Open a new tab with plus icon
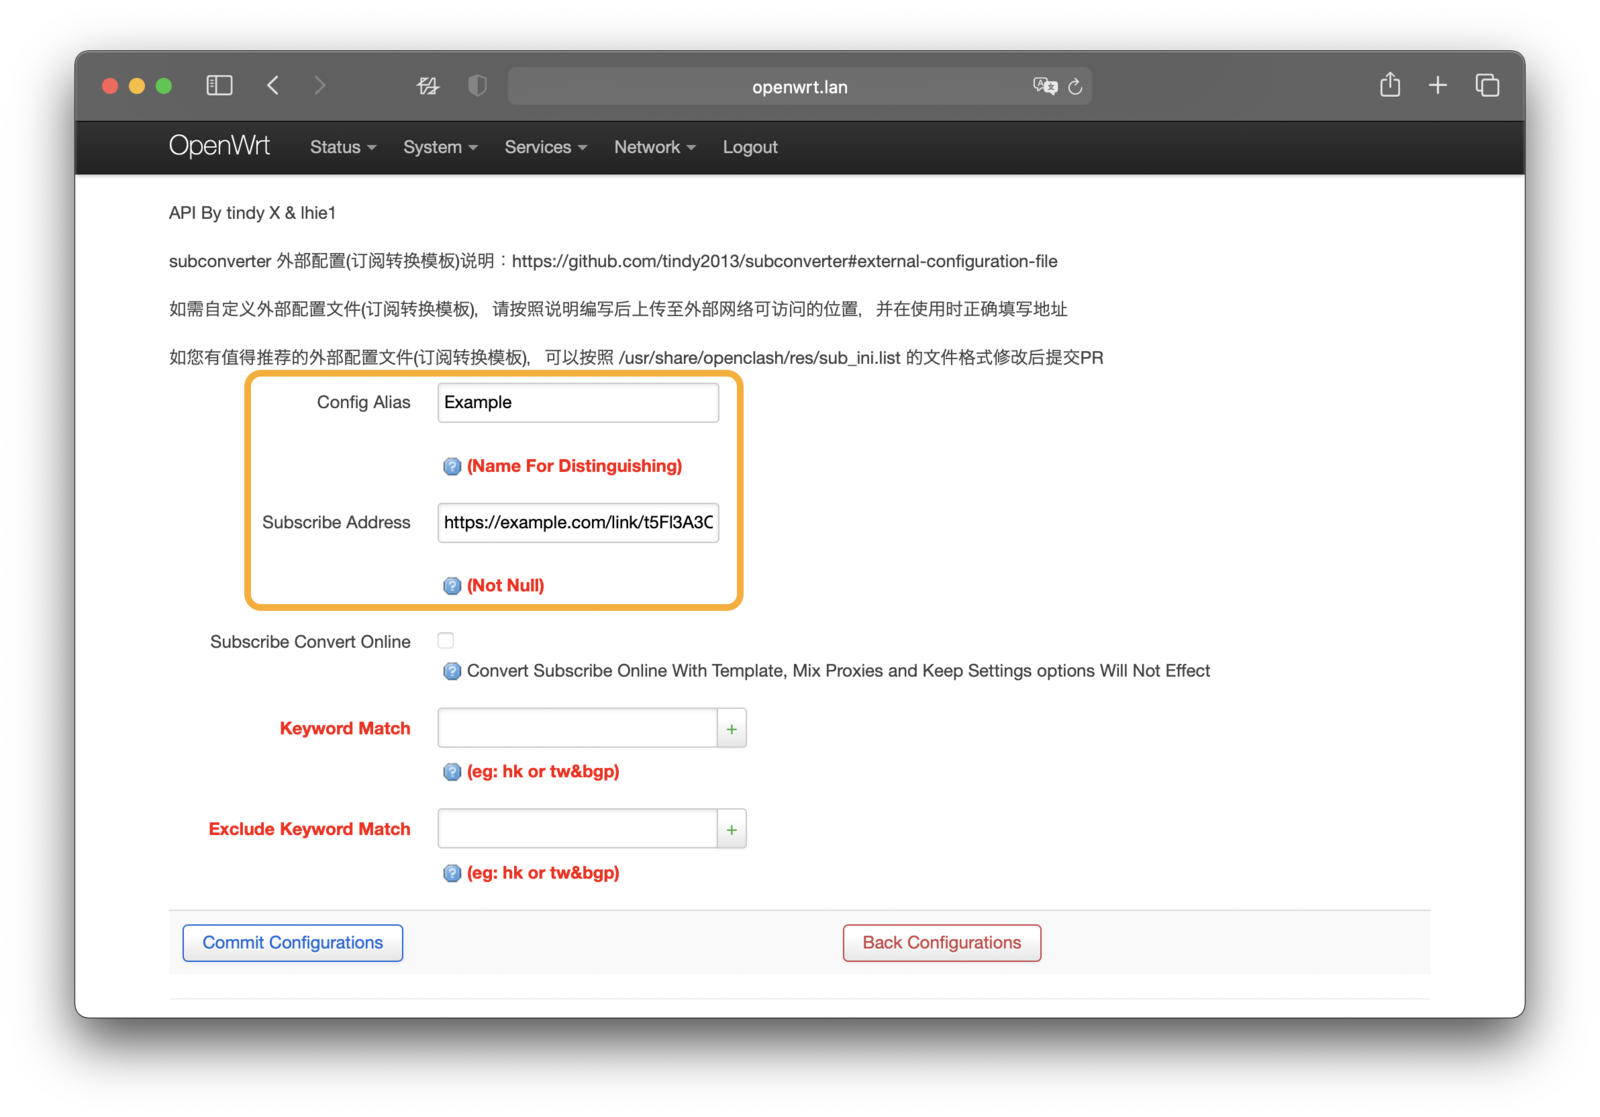 [1437, 86]
